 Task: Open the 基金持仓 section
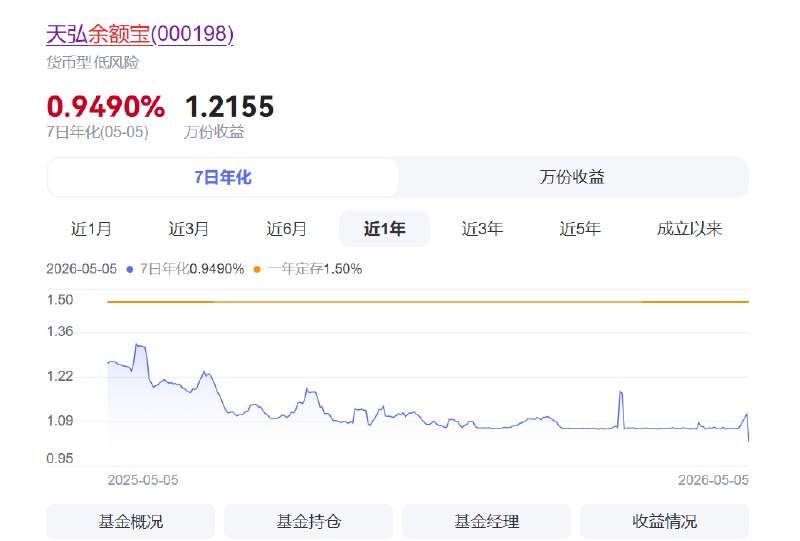point(309,522)
